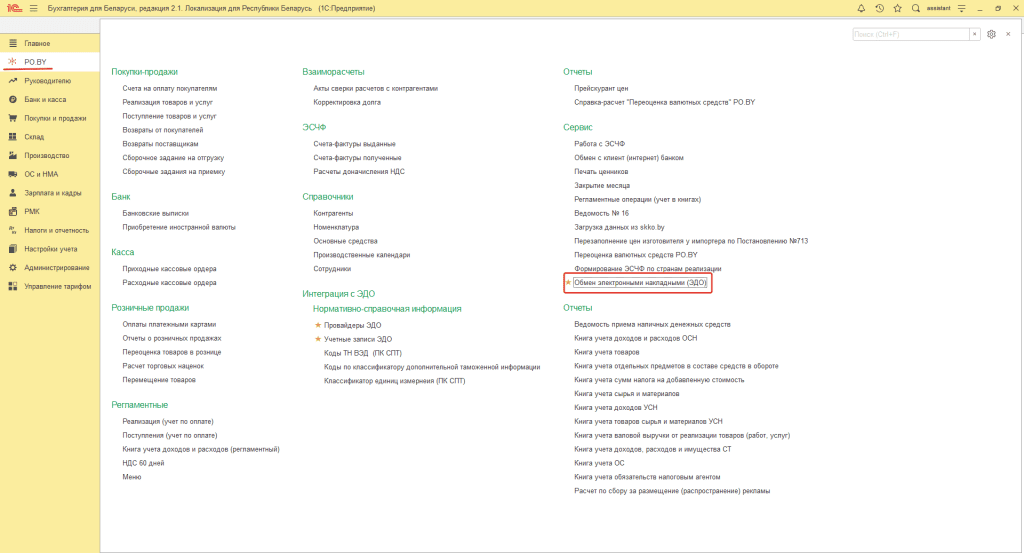Open Отчеты о розничных продажах
The width and height of the screenshot is (1024, 553).
[172, 338]
